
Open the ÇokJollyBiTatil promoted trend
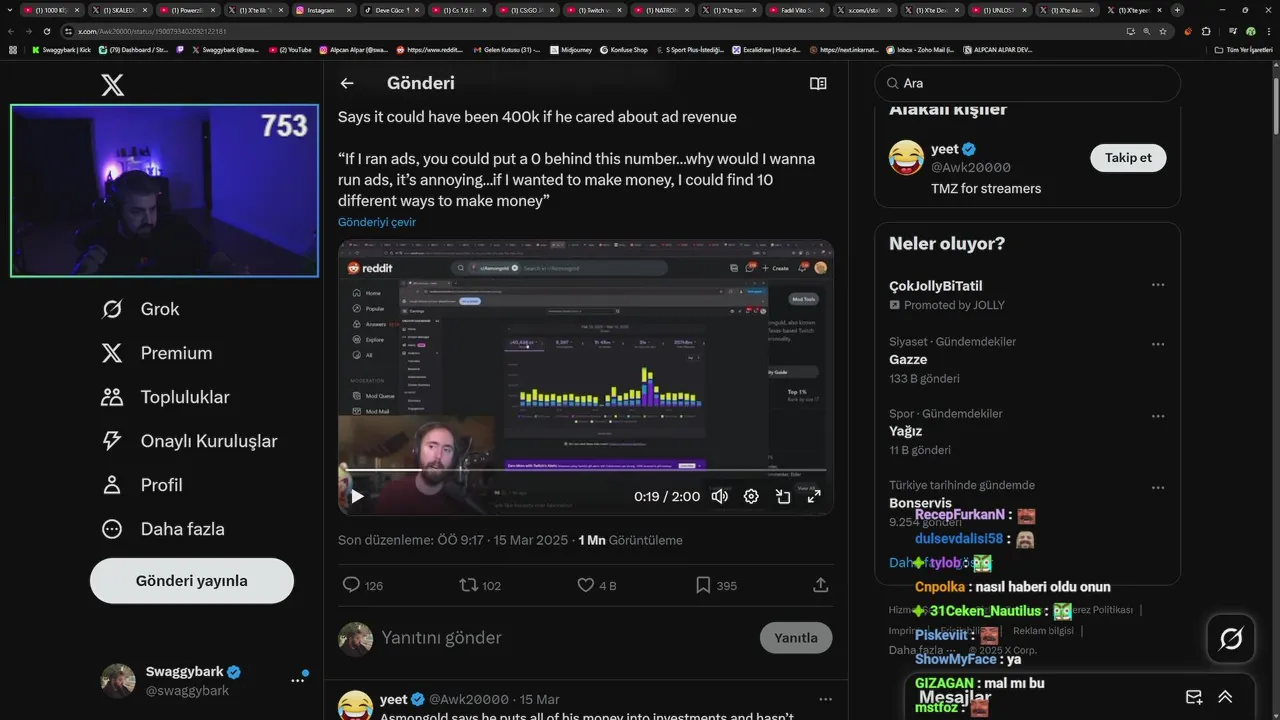coord(936,286)
